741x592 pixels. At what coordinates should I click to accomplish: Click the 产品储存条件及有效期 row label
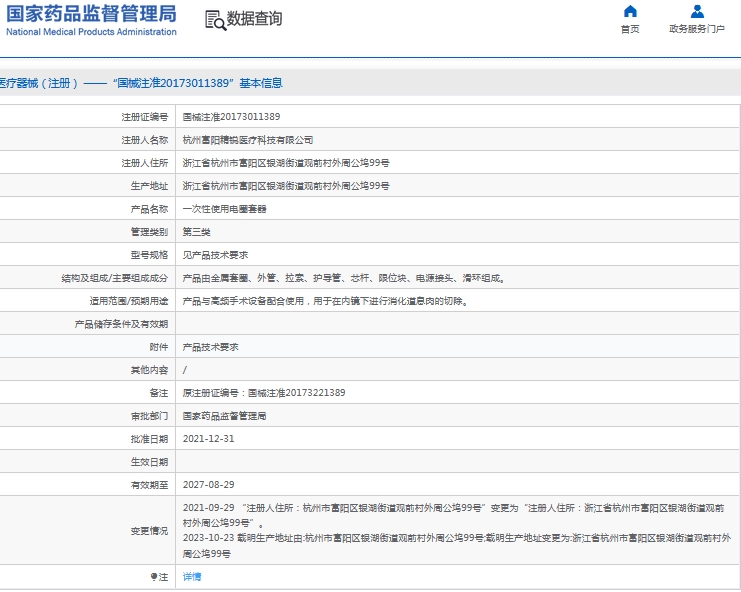(x=121, y=324)
